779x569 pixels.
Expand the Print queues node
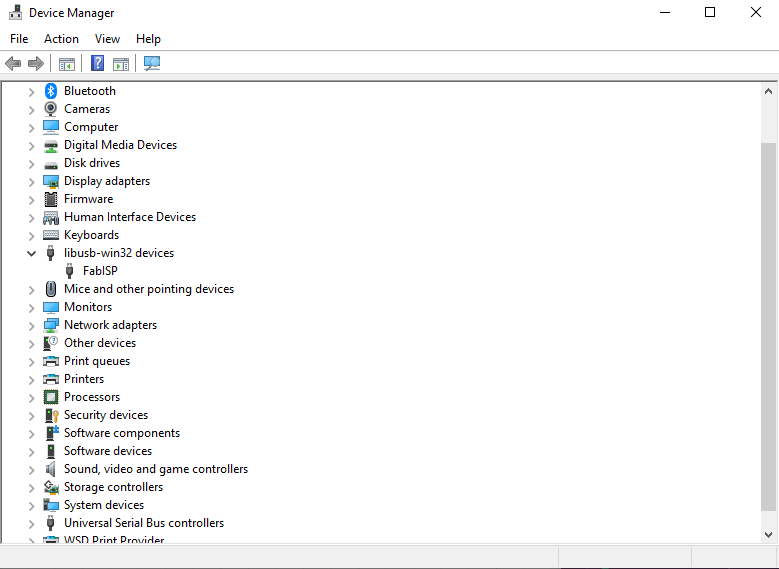pos(31,361)
